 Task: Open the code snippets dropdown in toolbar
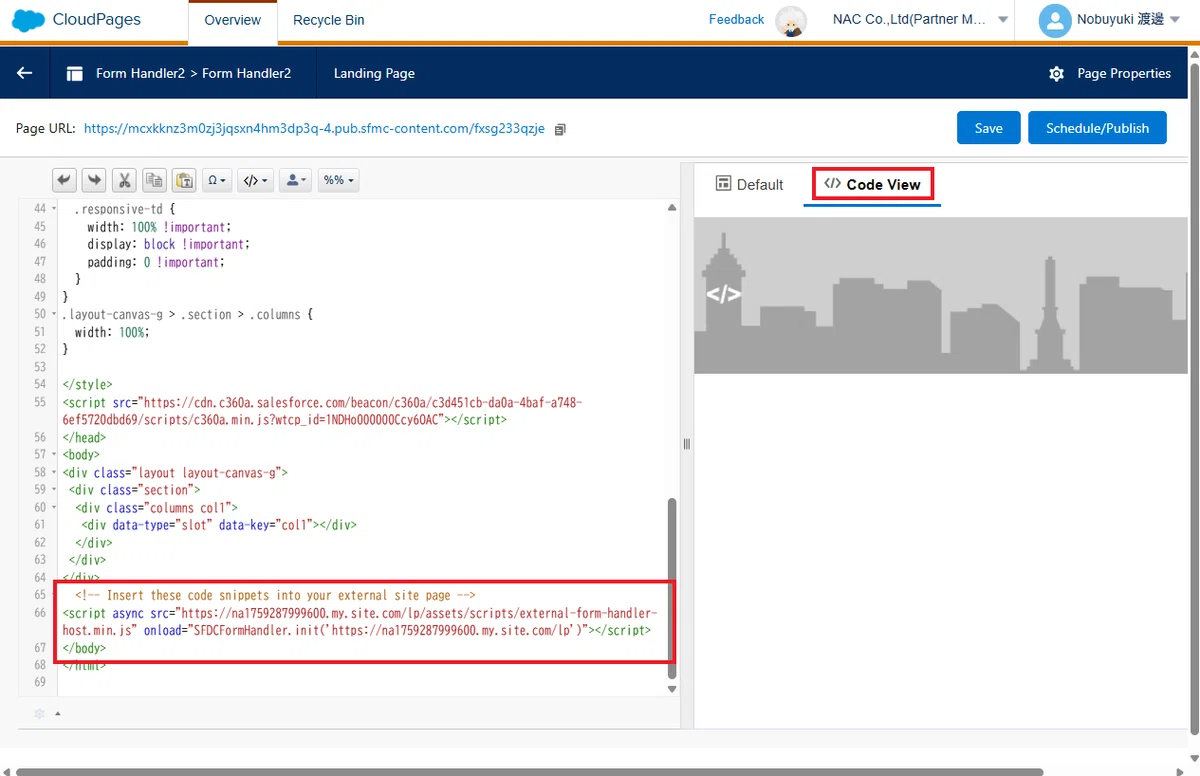pos(256,180)
